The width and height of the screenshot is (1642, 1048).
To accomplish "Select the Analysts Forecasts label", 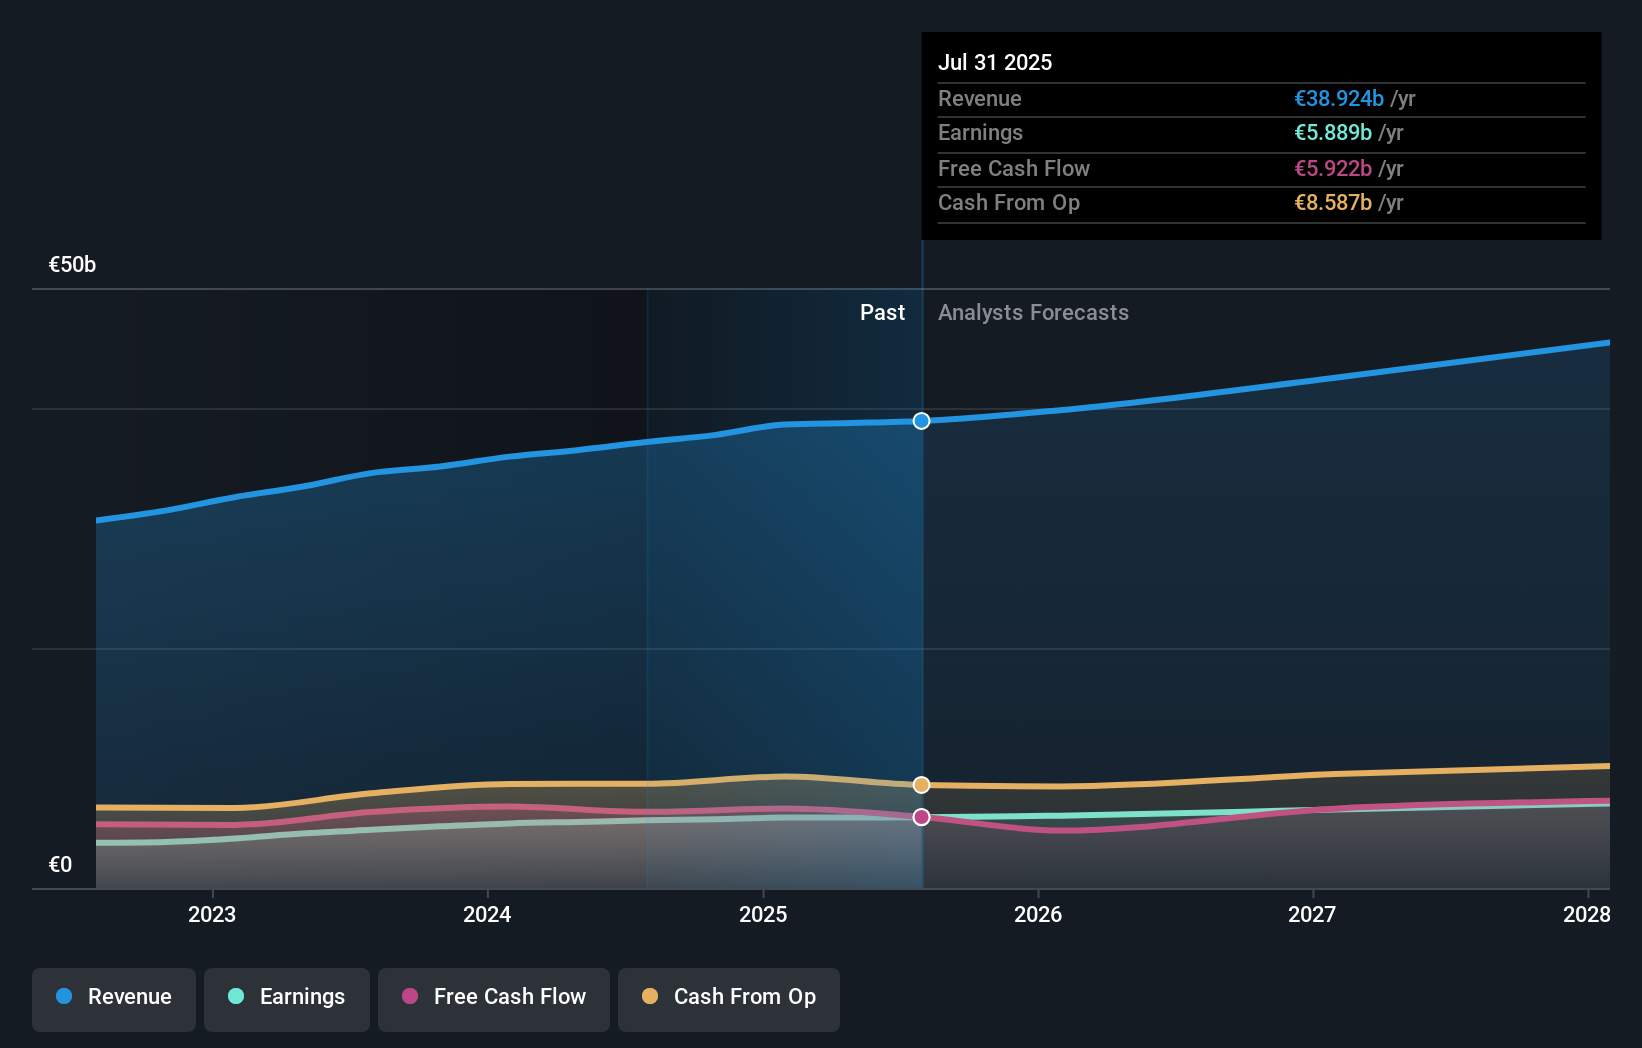I will pos(1033,312).
